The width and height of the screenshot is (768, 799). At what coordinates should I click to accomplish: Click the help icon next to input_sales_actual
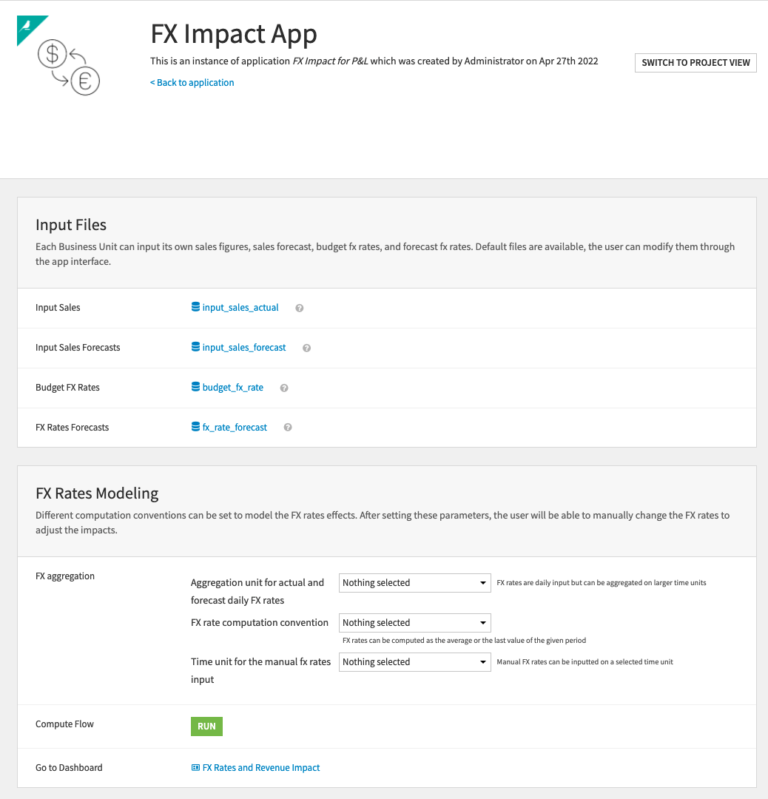tap(300, 308)
